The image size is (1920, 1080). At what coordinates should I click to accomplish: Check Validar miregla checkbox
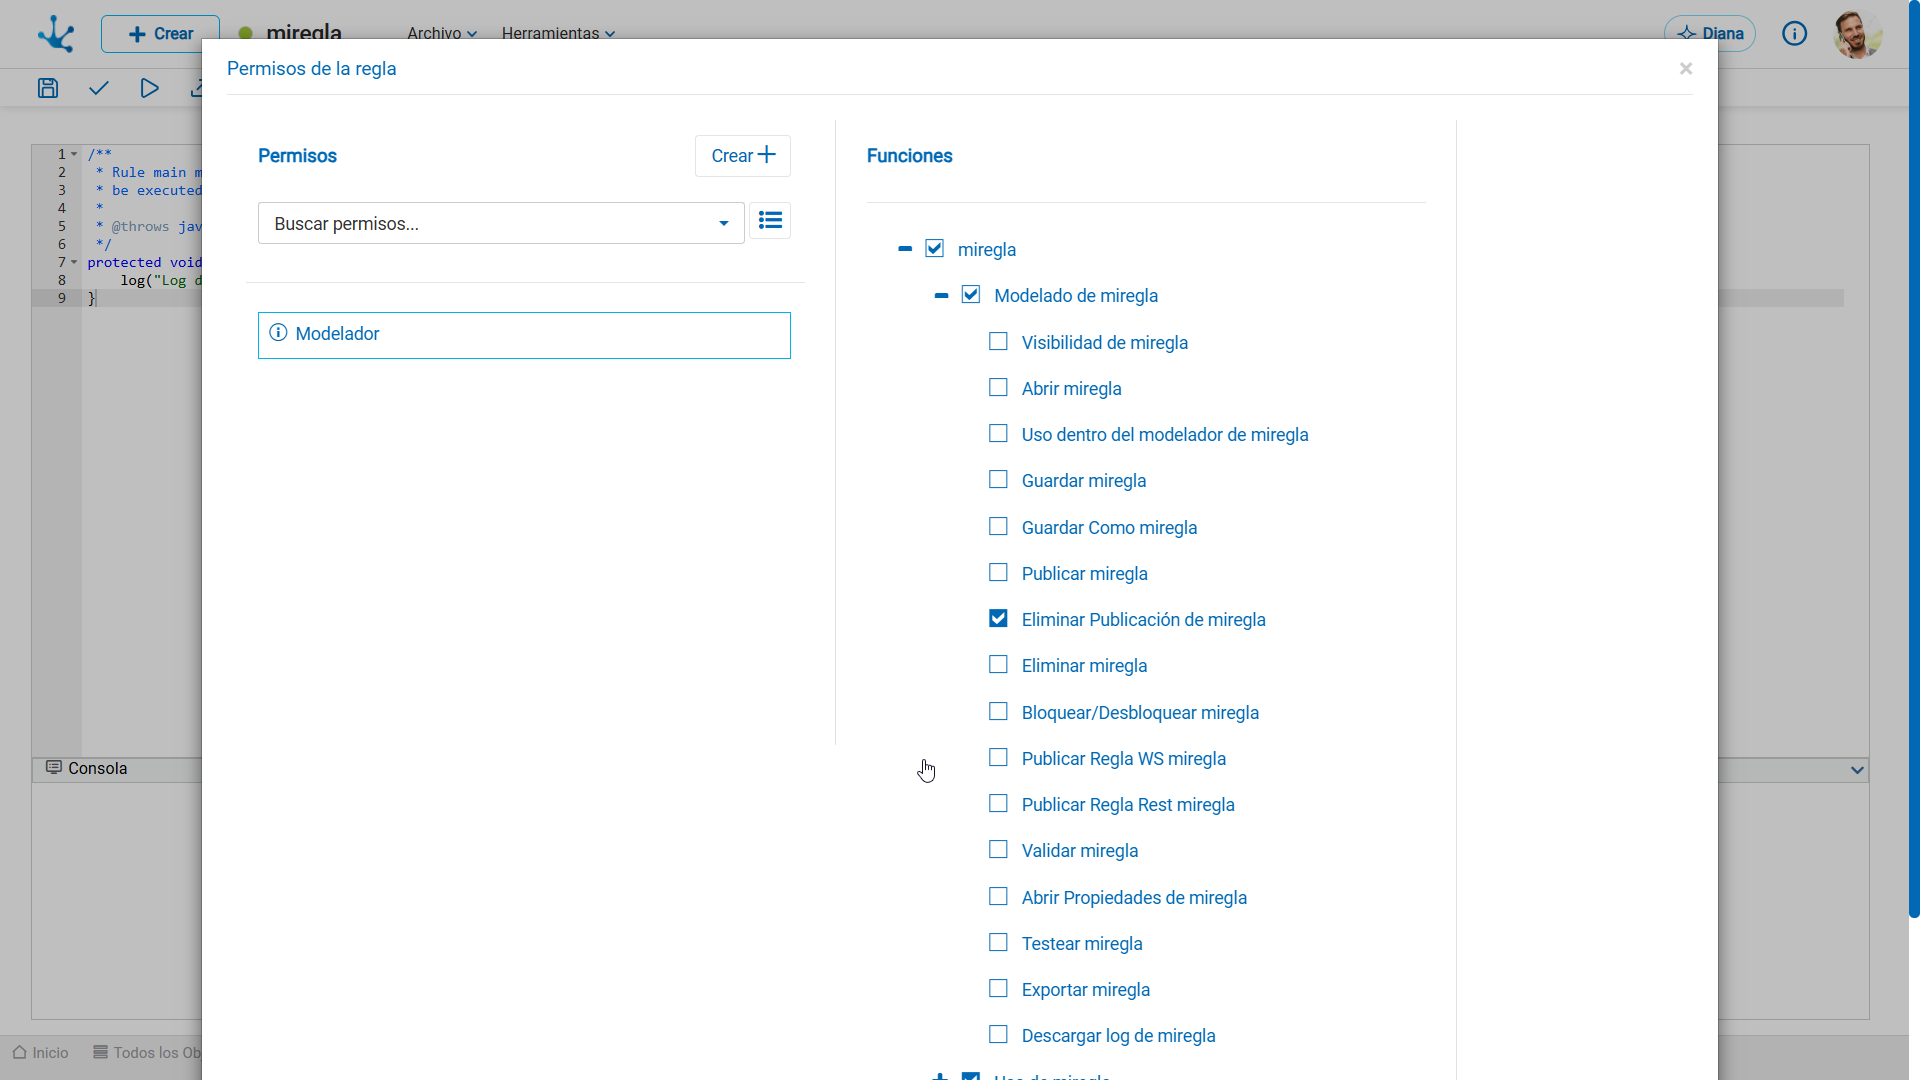coord(998,849)
